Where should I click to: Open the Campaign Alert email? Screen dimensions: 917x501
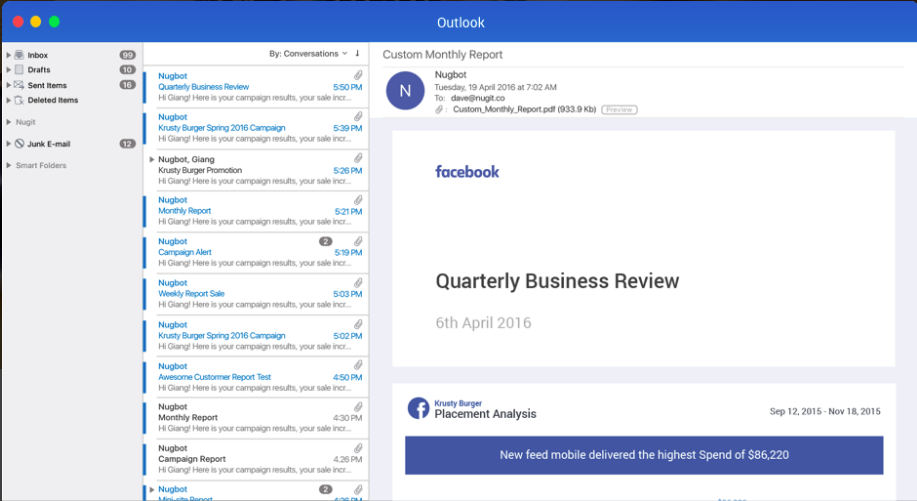click(x=256, y=253)
